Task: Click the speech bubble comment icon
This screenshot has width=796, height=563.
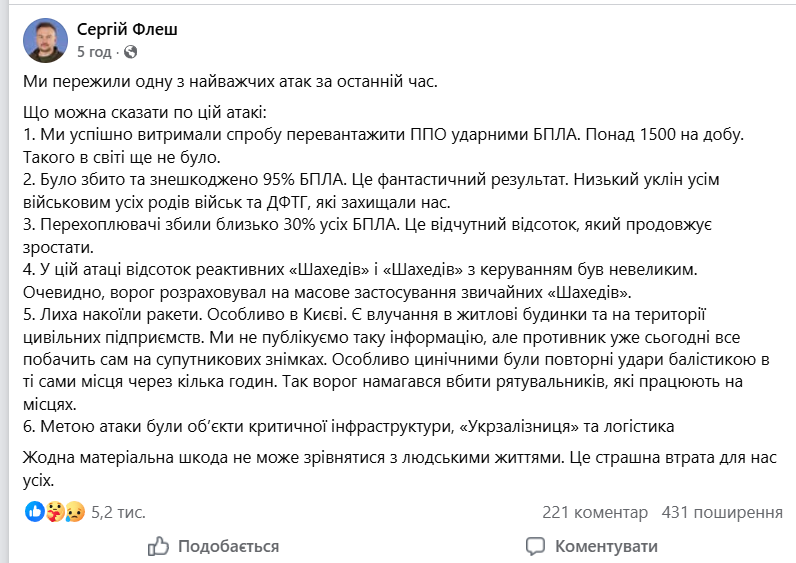Action: coord(535,546)
